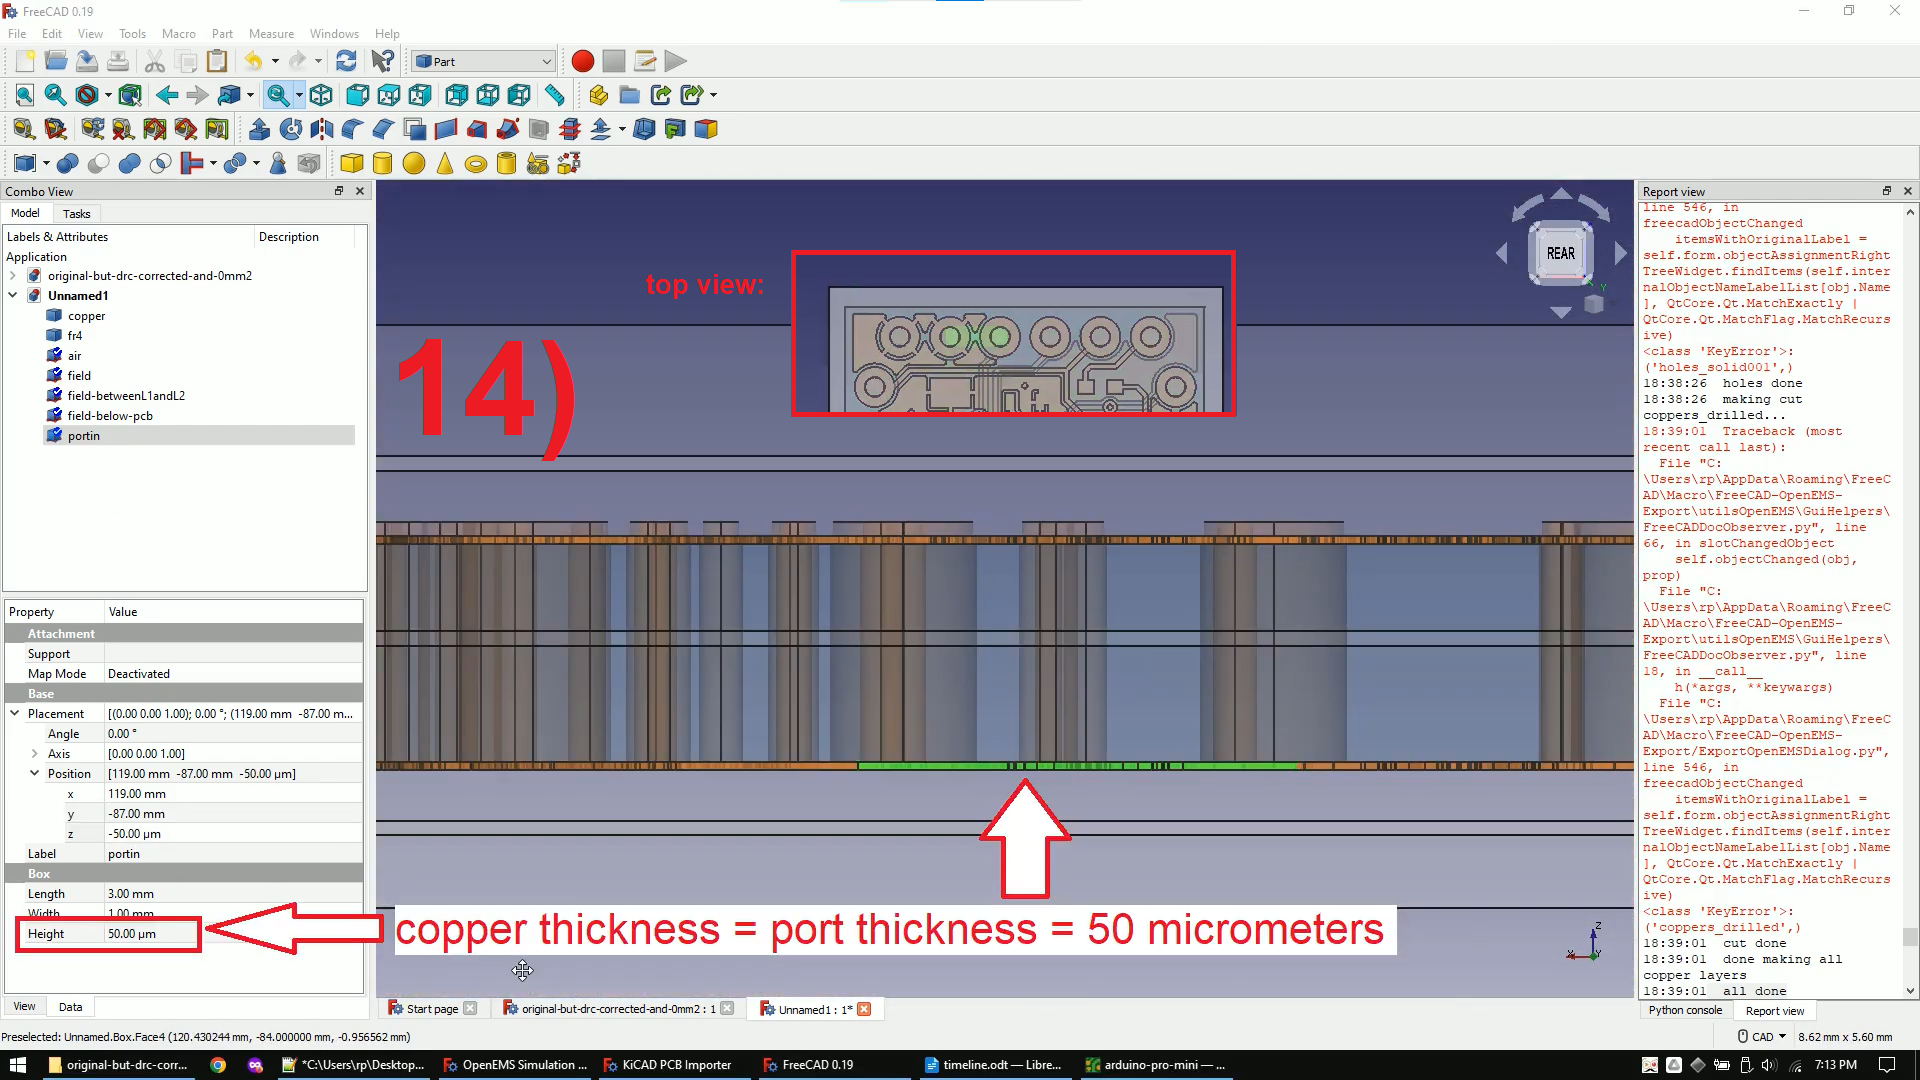Viewport: 1920px width, 1080px height.
Task: Expand the Axis property
Action: (35, 754)
